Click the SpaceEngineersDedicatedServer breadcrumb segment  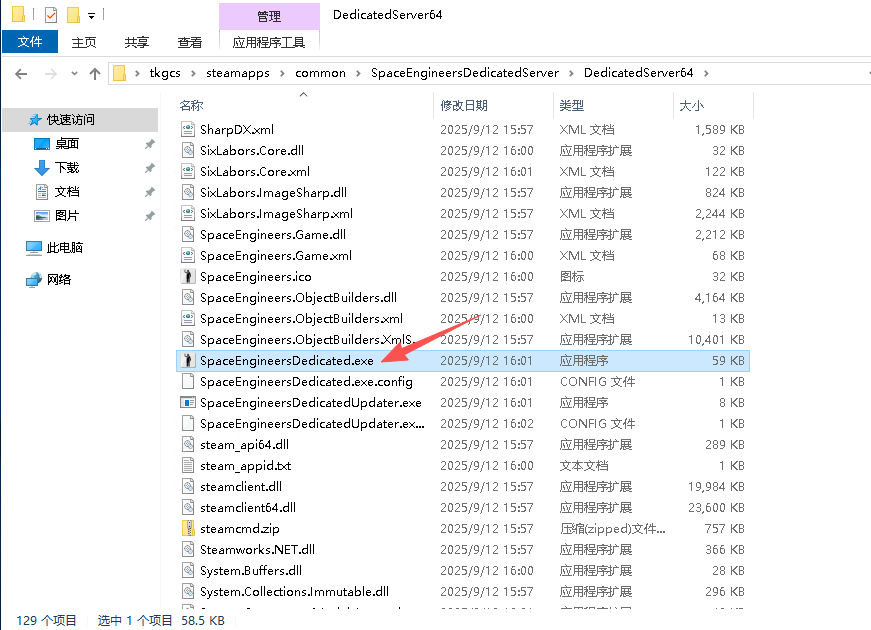point(464,73)
